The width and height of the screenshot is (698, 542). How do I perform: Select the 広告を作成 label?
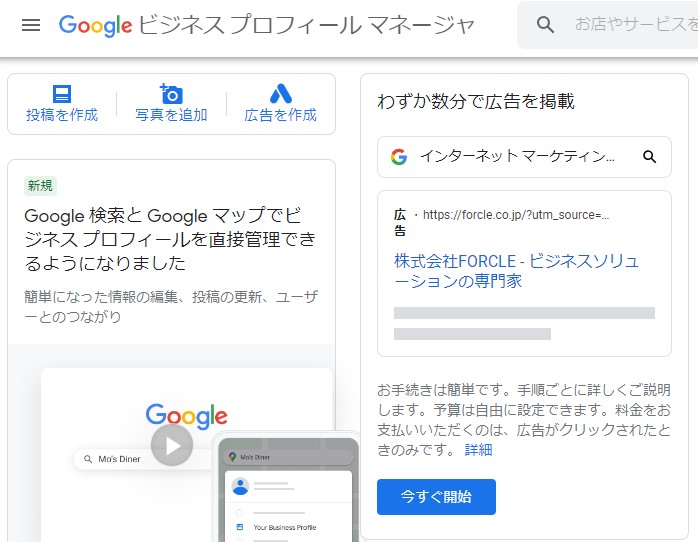pyautogui.click(x=280, y=115)
